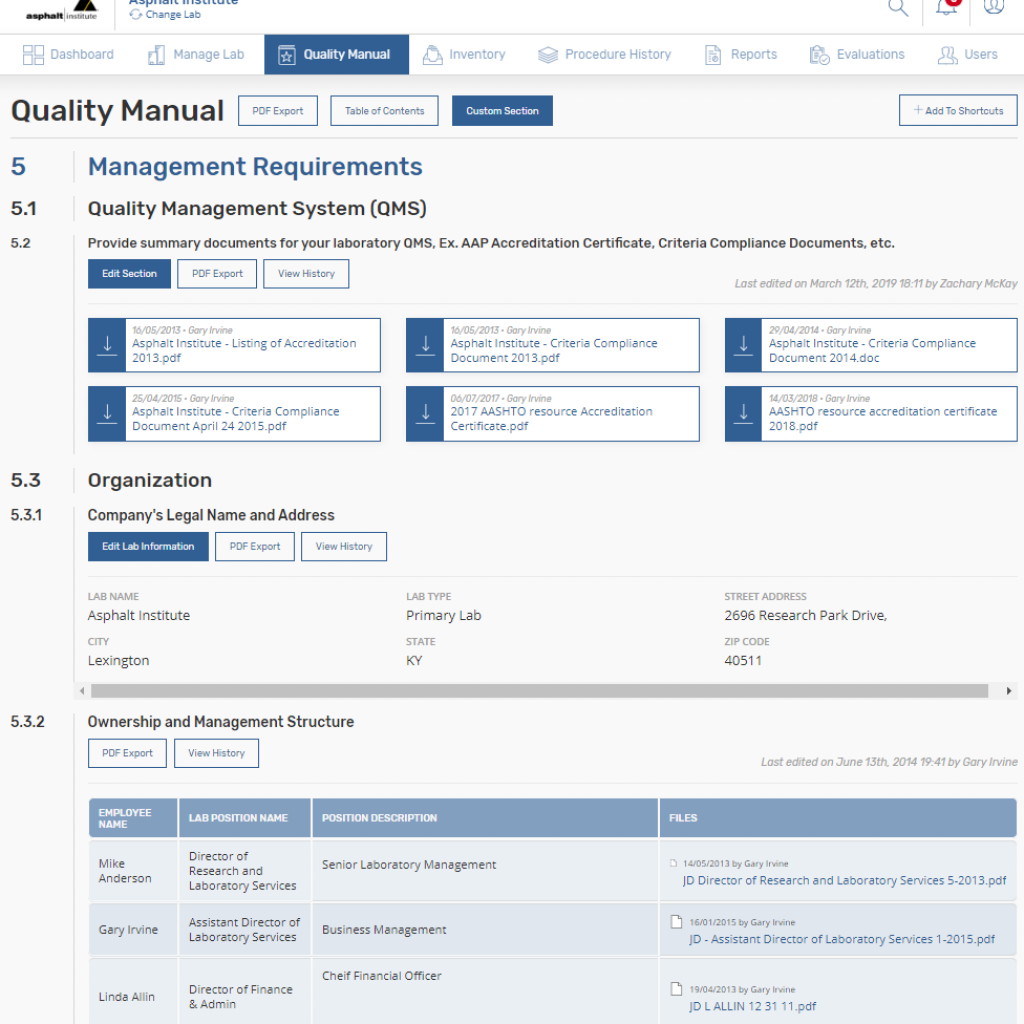Click Edit Lab Information button

[148, 547]
